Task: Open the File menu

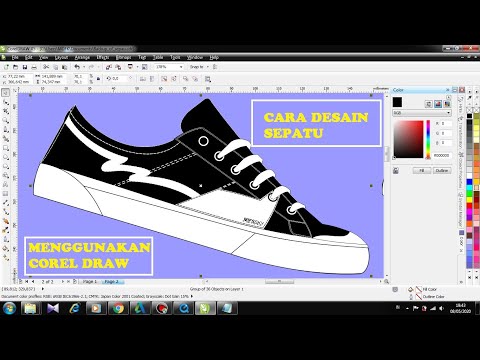Action: pos(15,57)
